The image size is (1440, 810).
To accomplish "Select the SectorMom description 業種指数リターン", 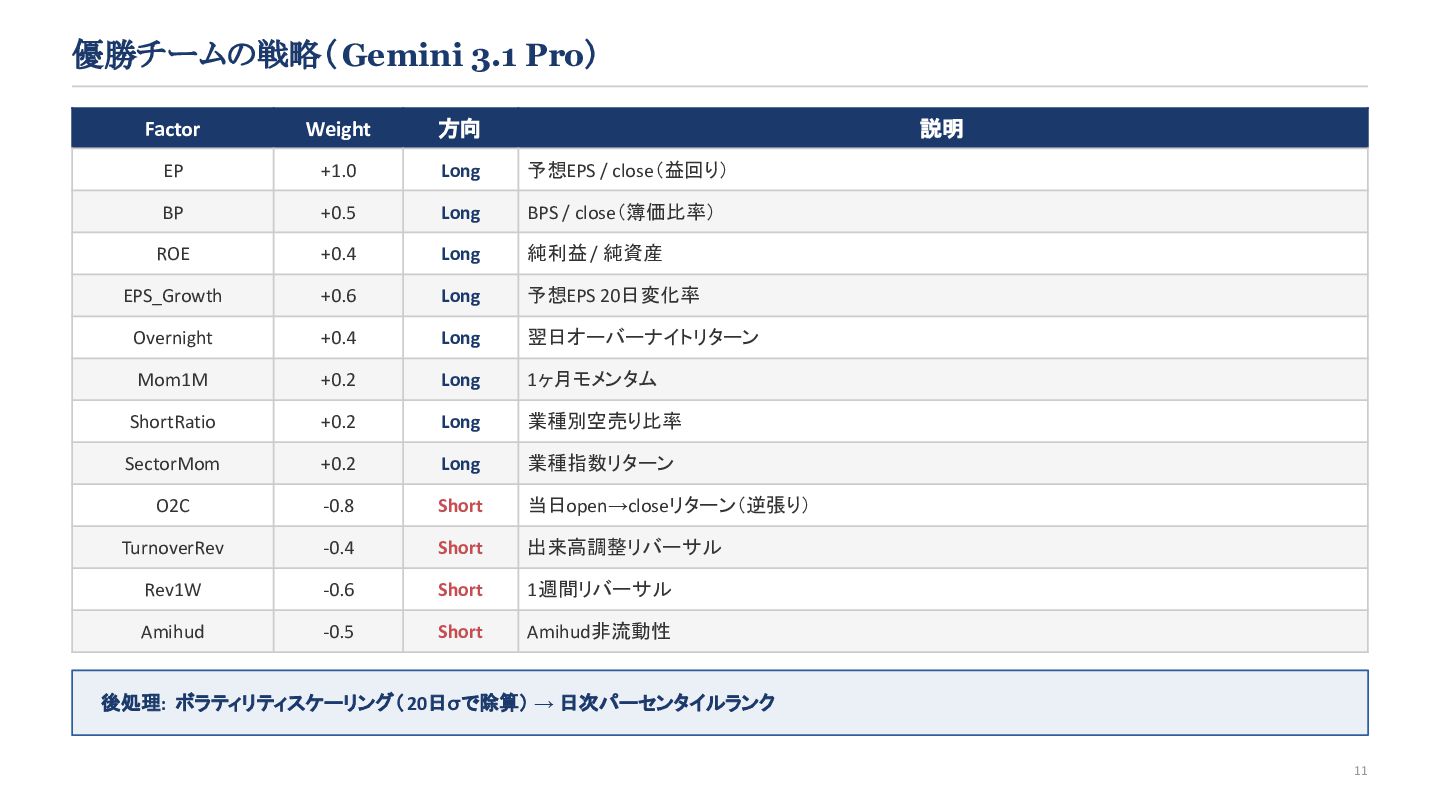I will (x=600, y=464).
